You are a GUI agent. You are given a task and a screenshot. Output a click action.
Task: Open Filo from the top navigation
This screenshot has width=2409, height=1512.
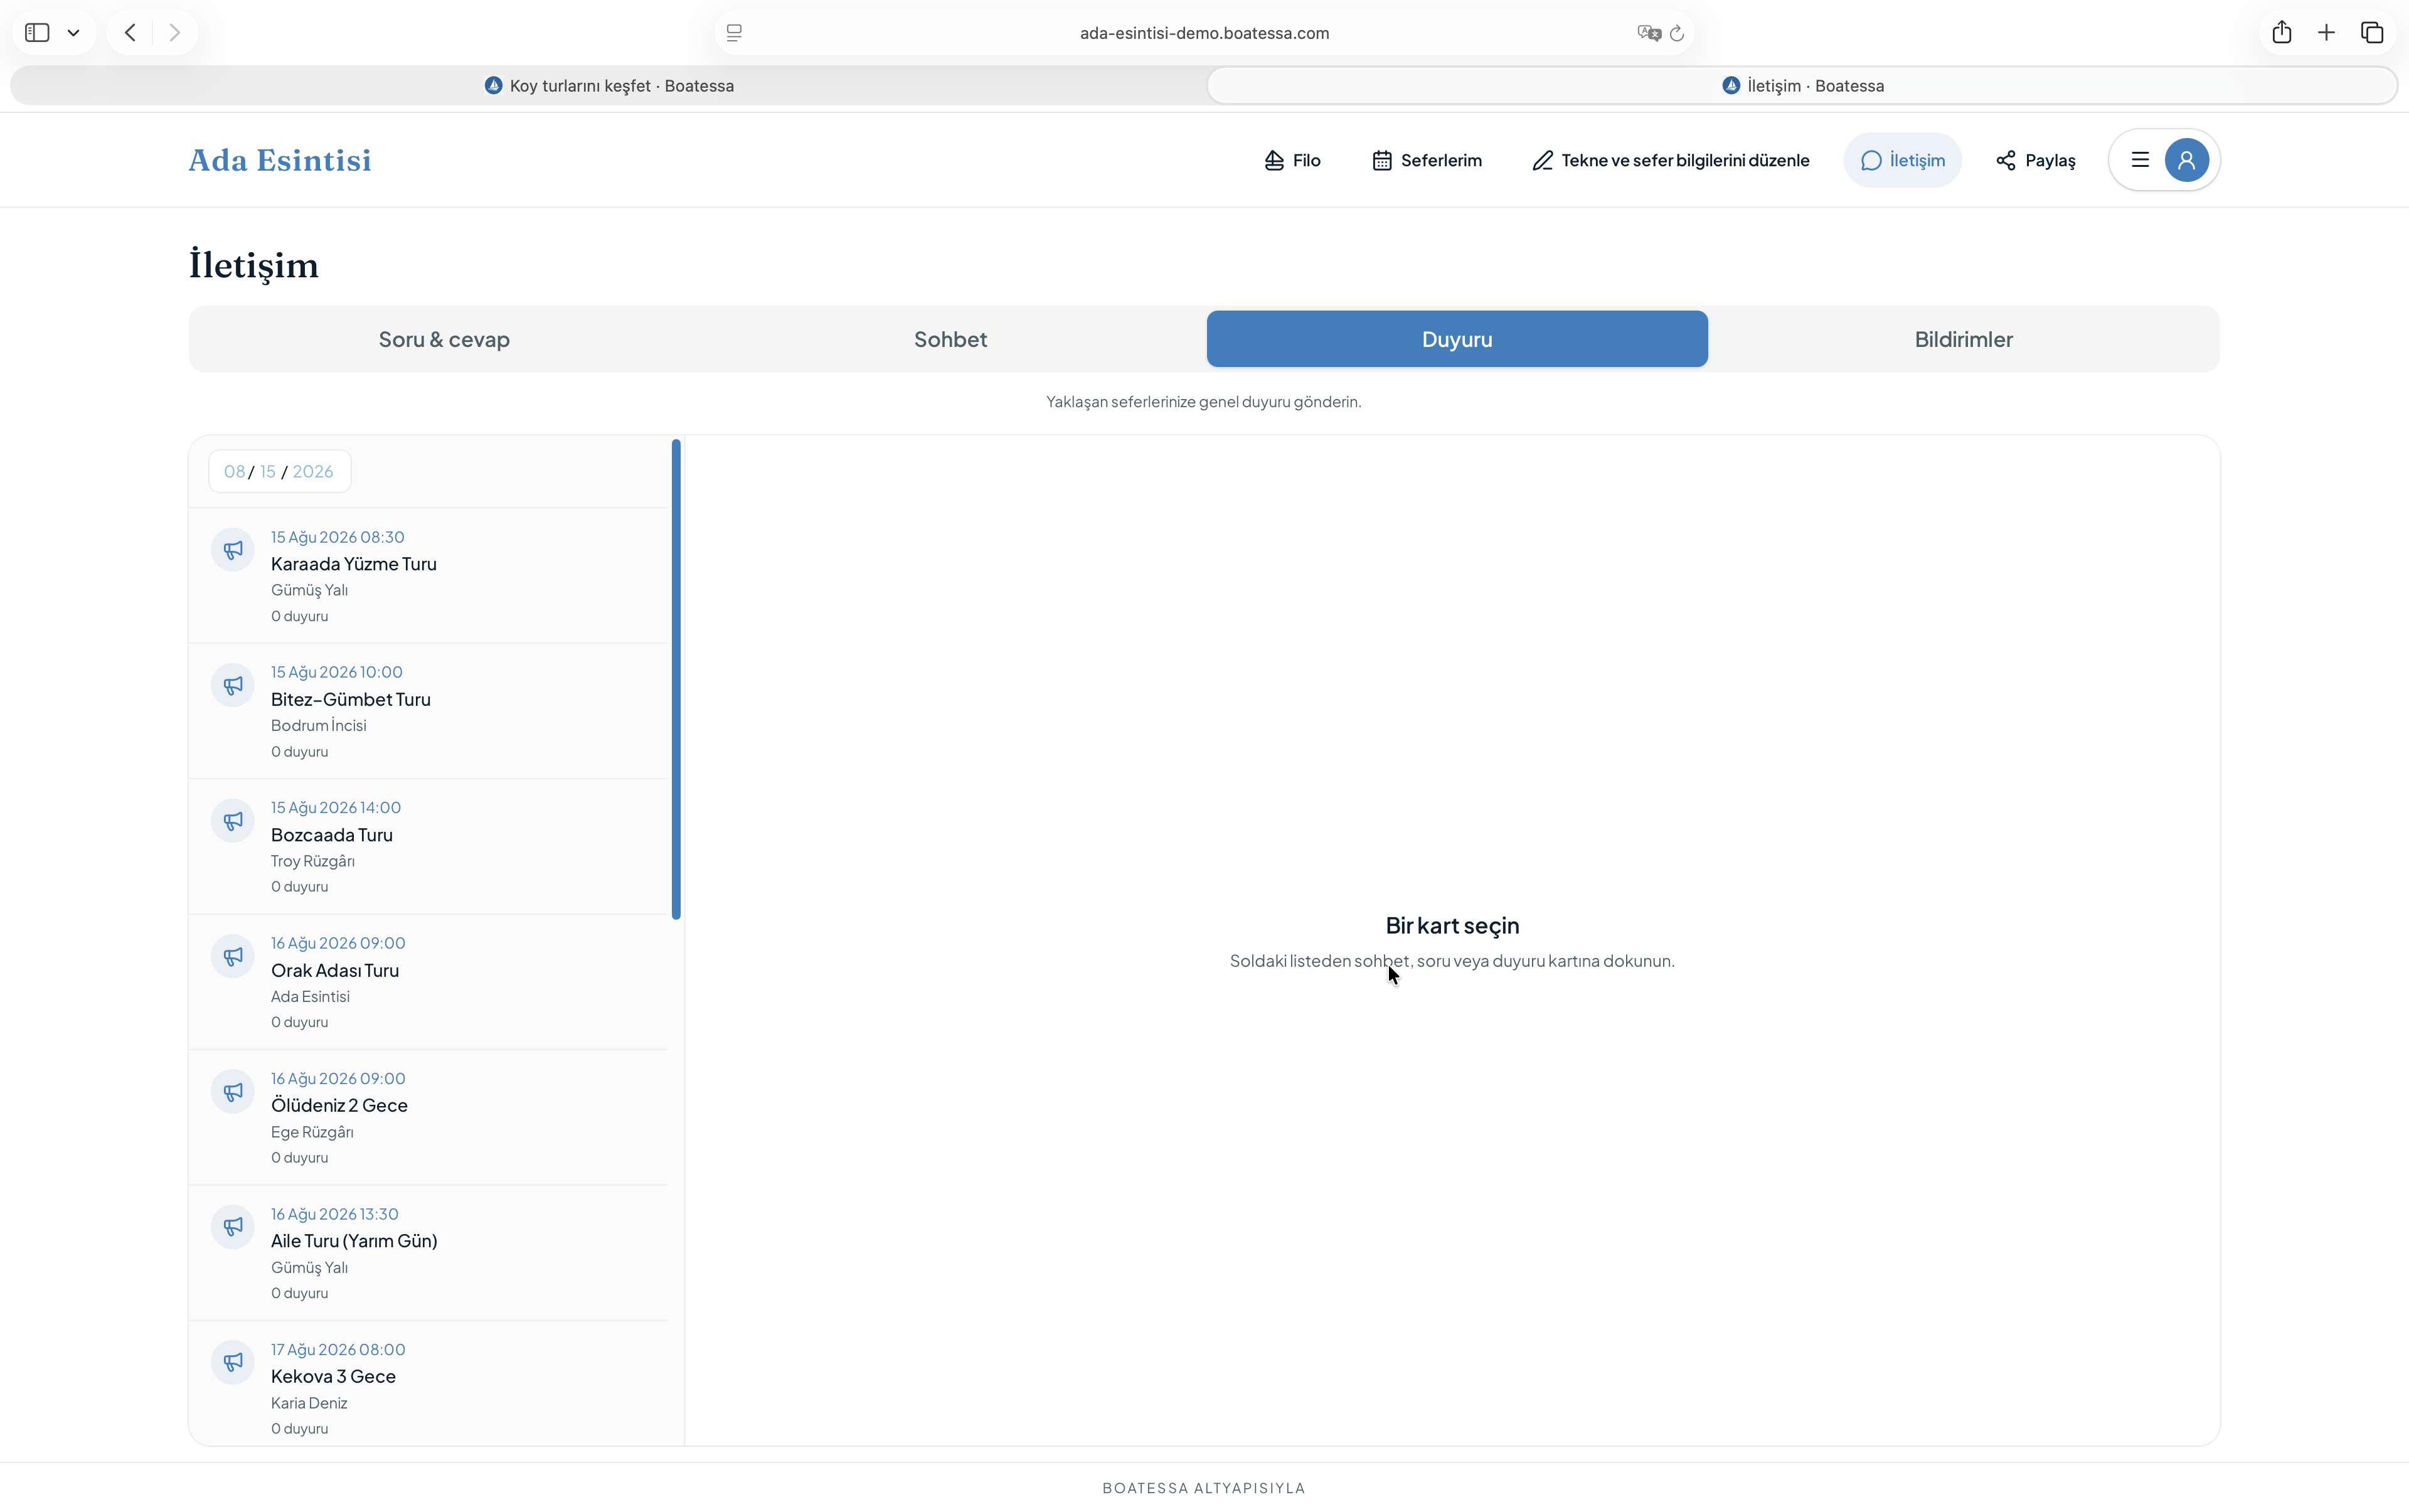(1292, 160)
